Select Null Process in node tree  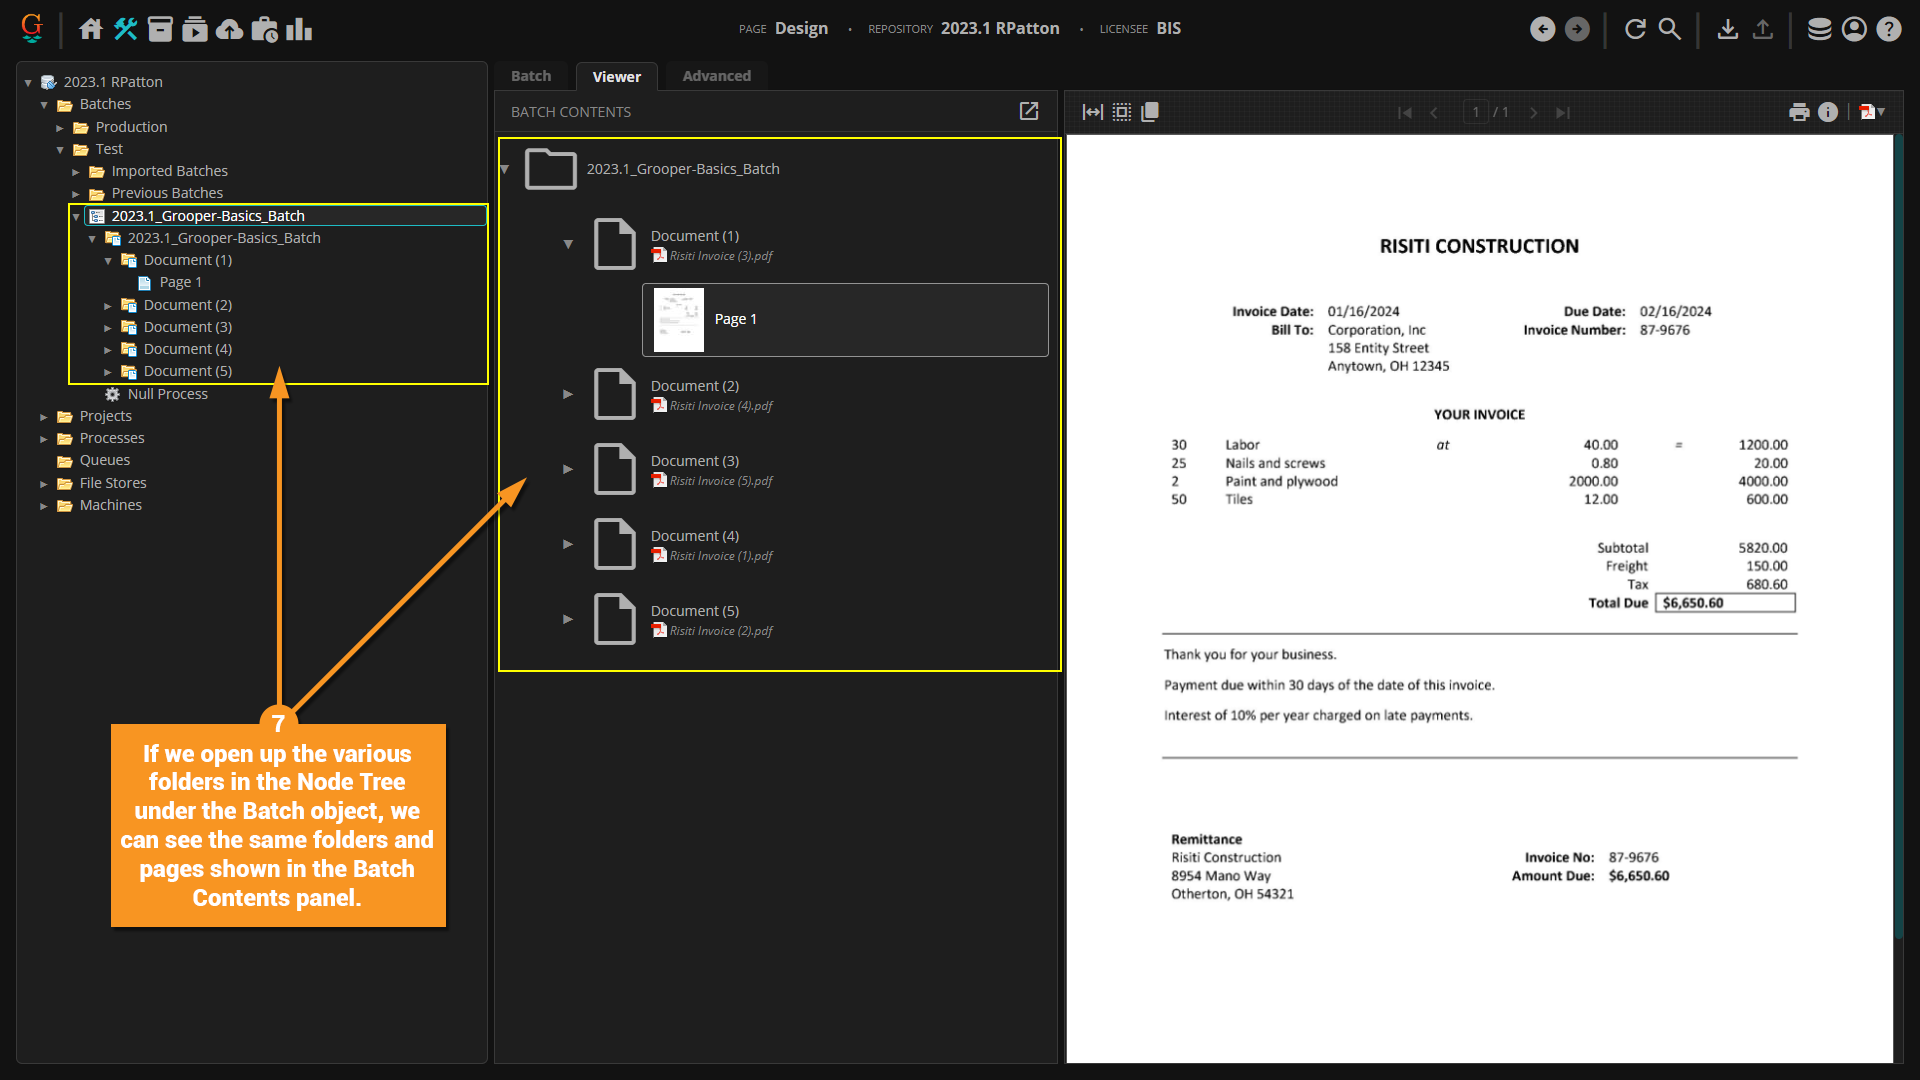click(167, 394)
